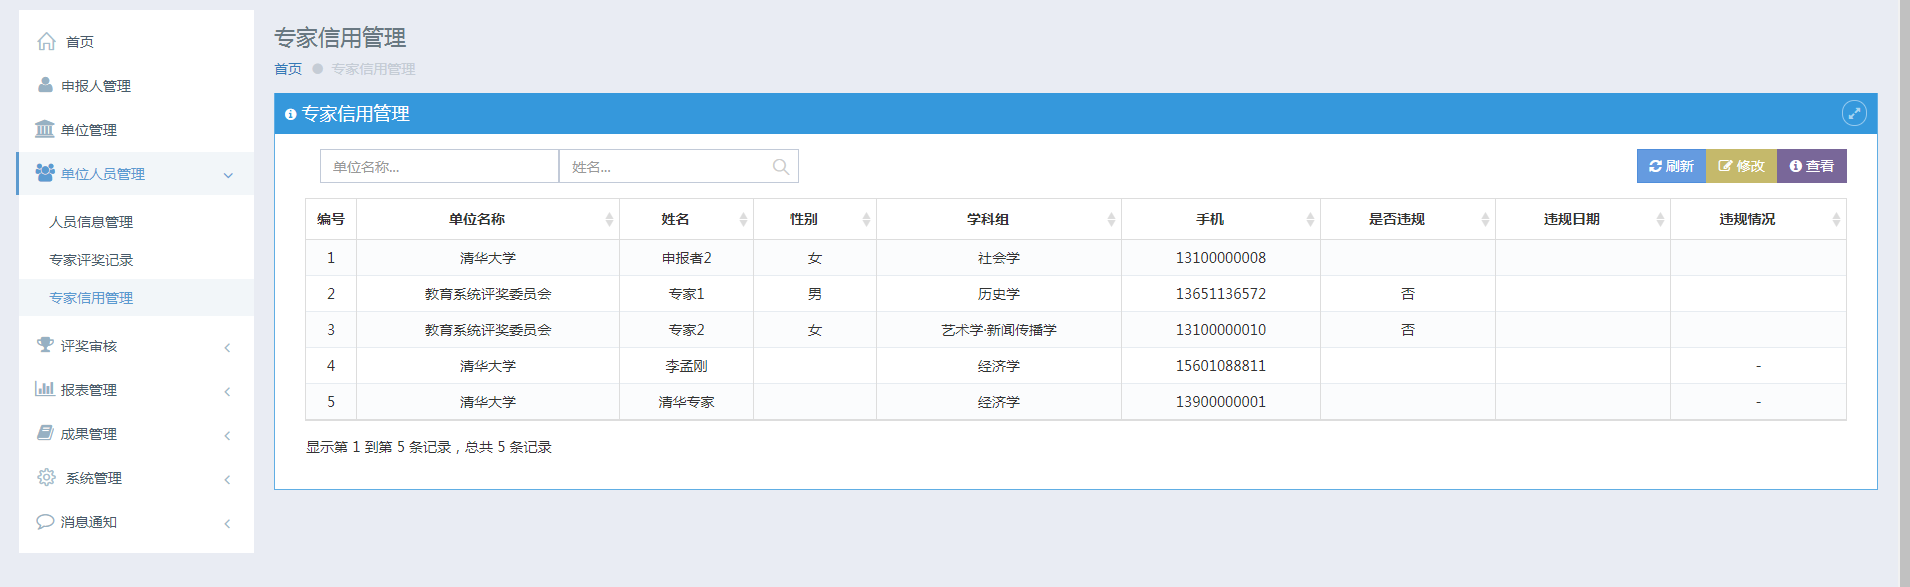Click phone number 13900000001
Screen dimensions: 1910x587
[1220, 402]
